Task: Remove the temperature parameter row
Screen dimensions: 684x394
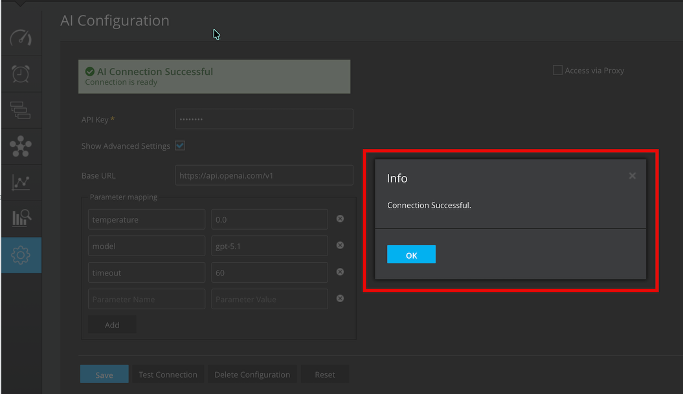Action: click(340, 219)
